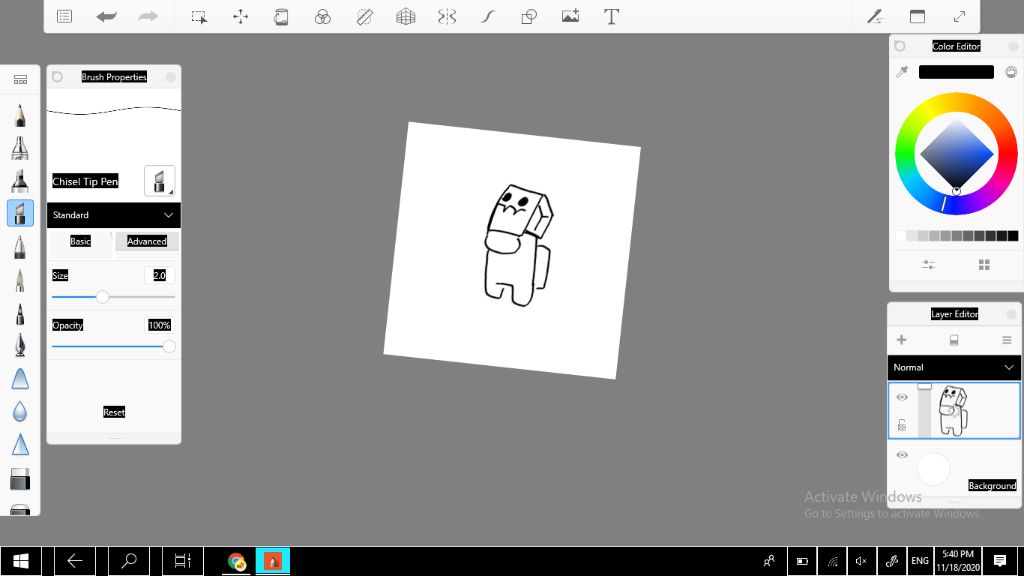Toggle the Brush Properties panel pin circle
Screen dimensions: 1024x576
pos(57,77)
